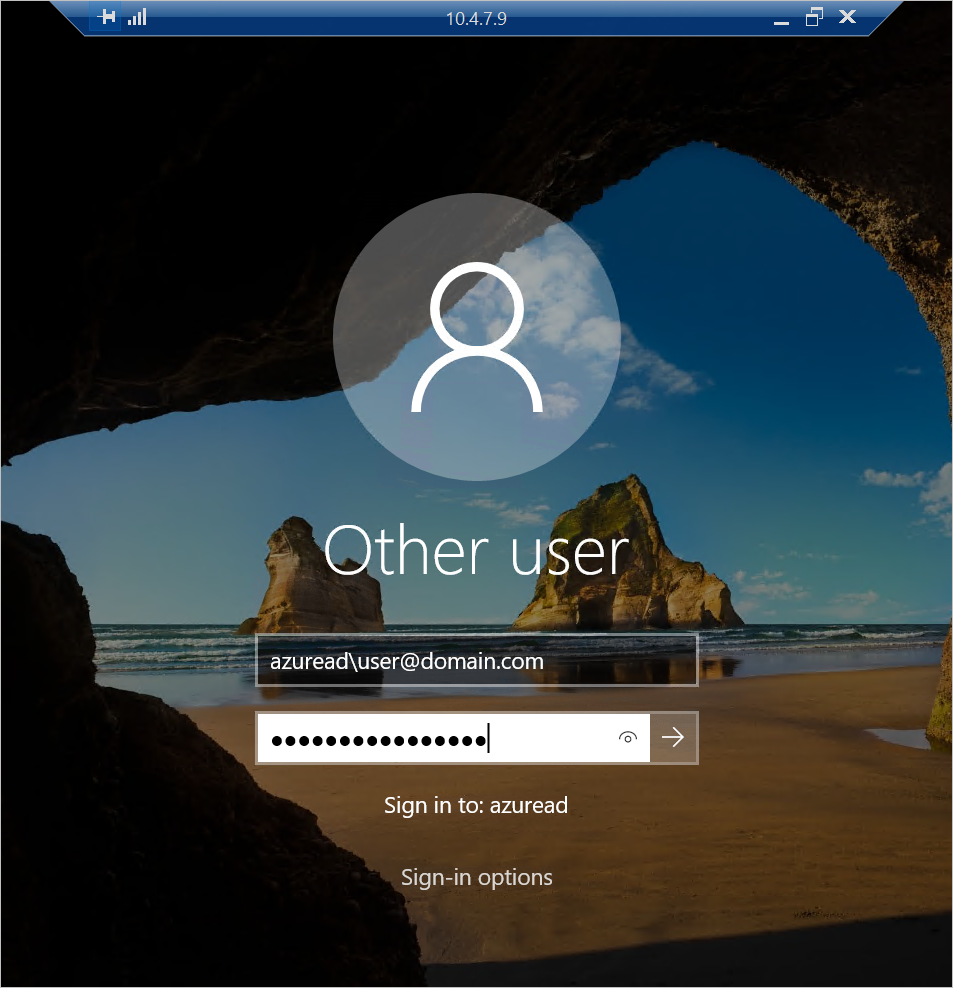This screenshot has height=988, width=953.
Task: Submit the password with the arrow button
Action: [673, 737]
